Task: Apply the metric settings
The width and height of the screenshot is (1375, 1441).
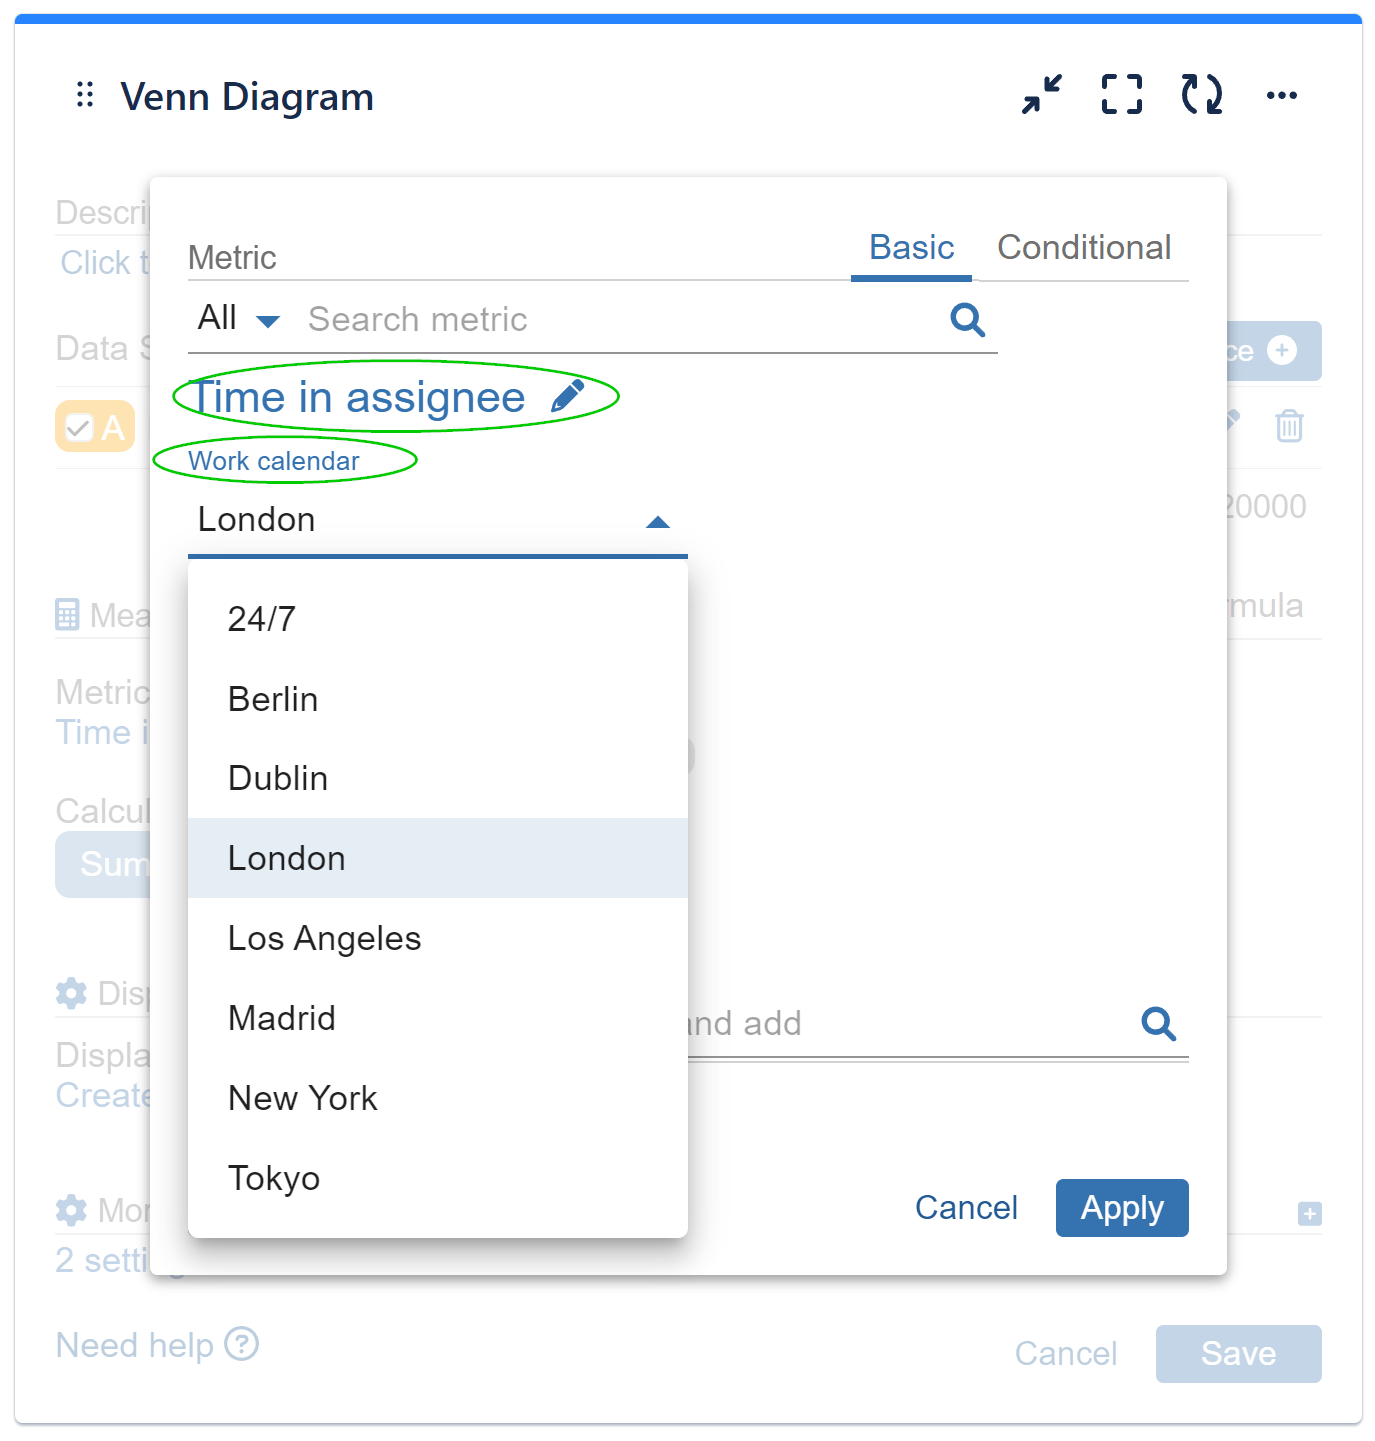Action: 1121,1208
